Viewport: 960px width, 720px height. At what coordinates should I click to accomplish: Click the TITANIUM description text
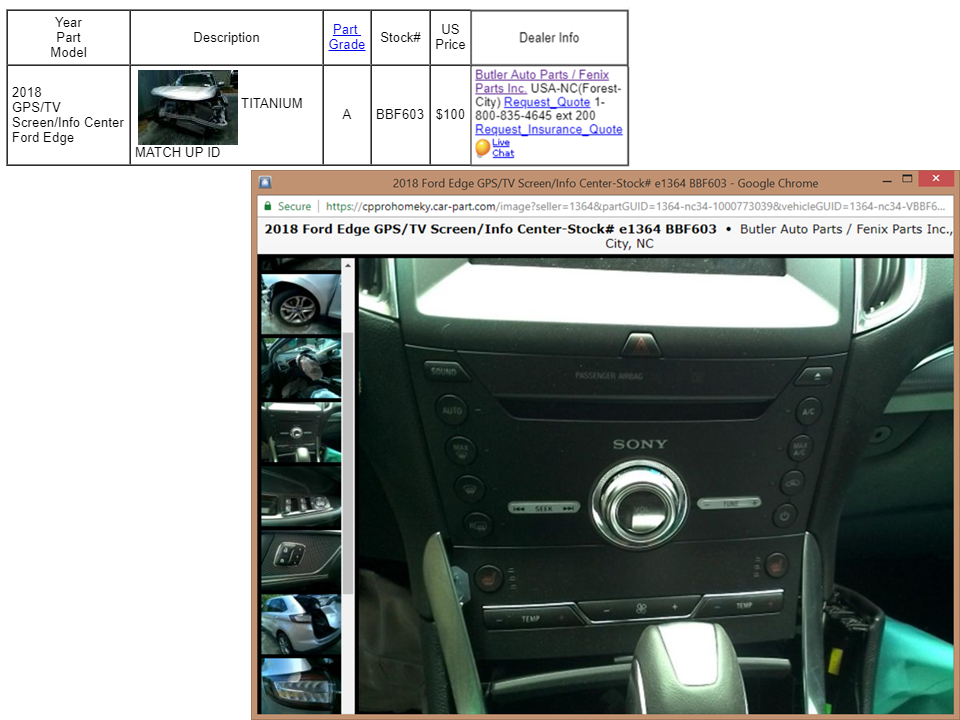272,103
